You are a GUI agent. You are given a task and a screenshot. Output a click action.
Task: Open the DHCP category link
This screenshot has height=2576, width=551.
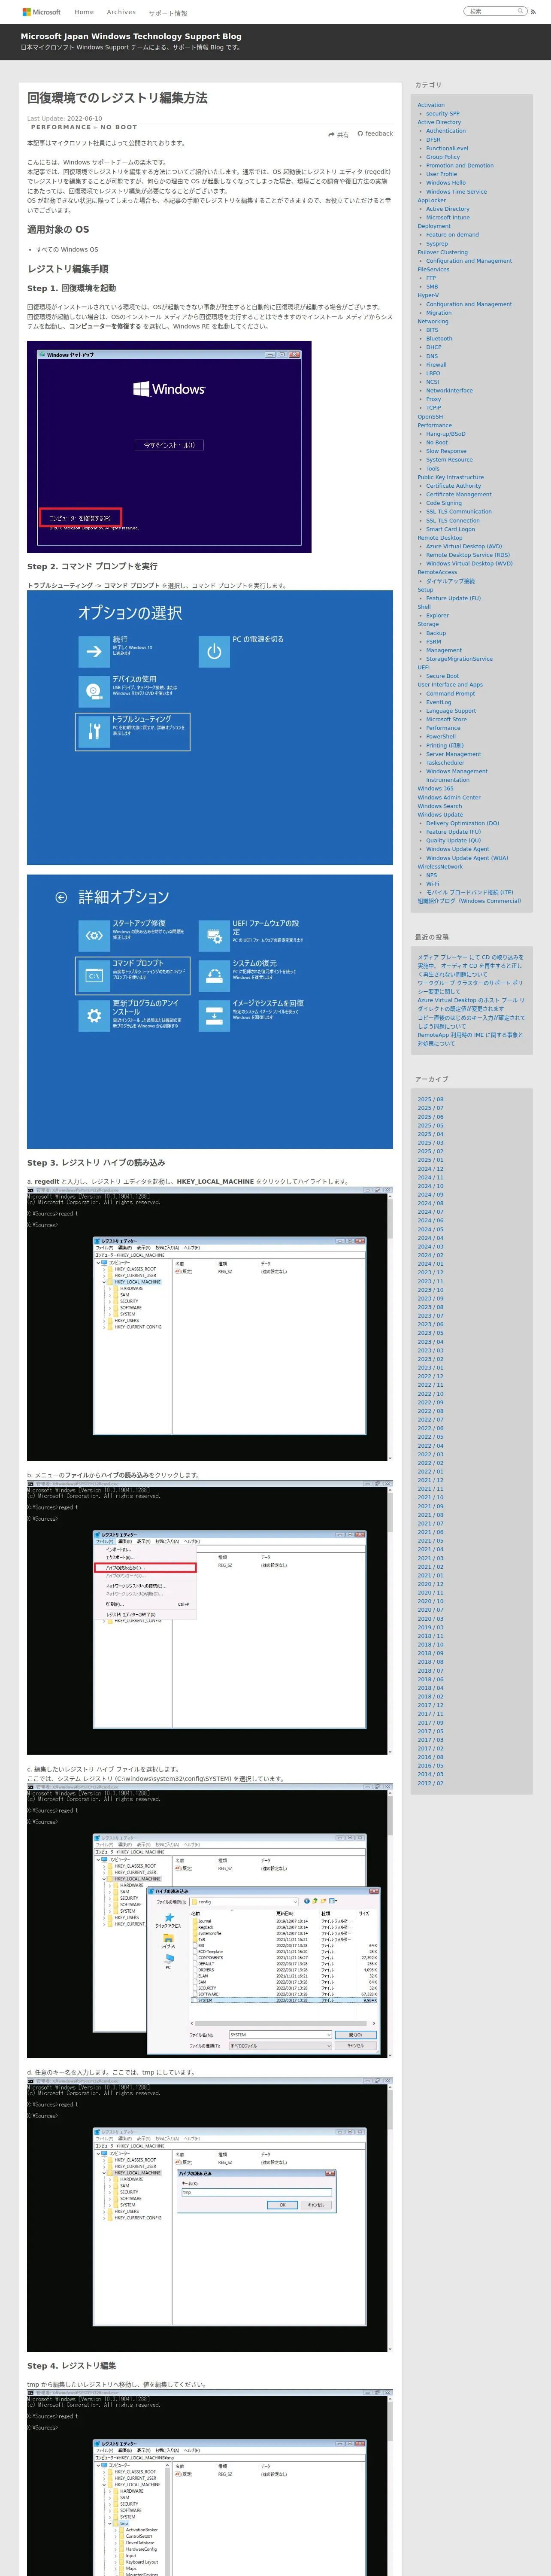pos(433,347)
